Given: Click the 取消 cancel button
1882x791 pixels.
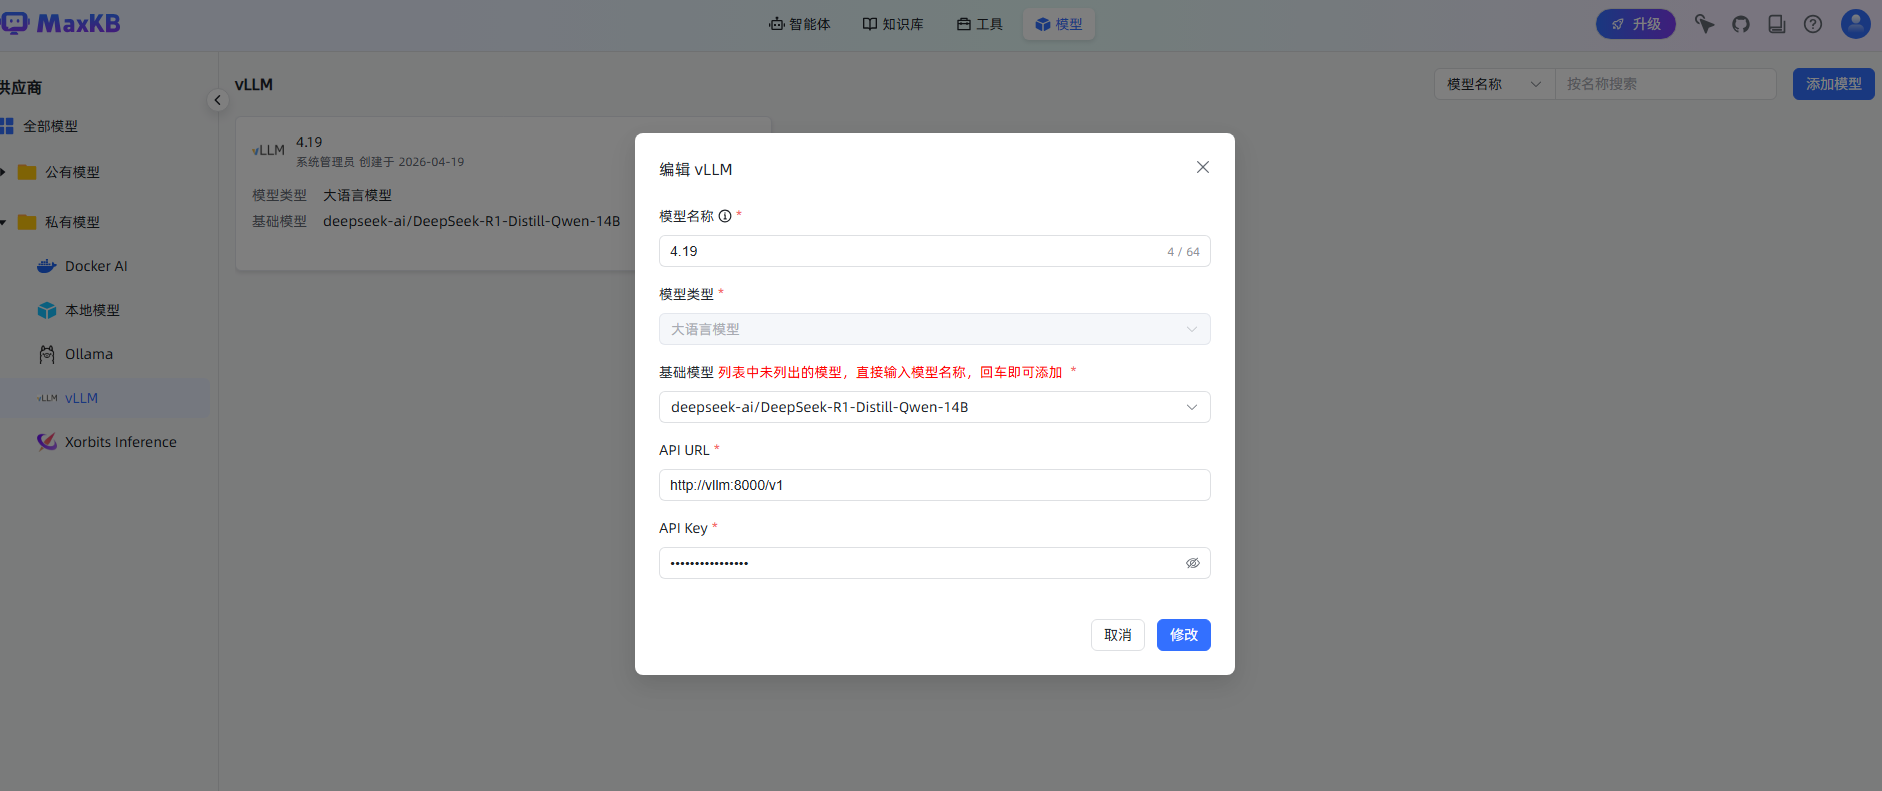Looking at the screenshot, I should point(1117,635).
